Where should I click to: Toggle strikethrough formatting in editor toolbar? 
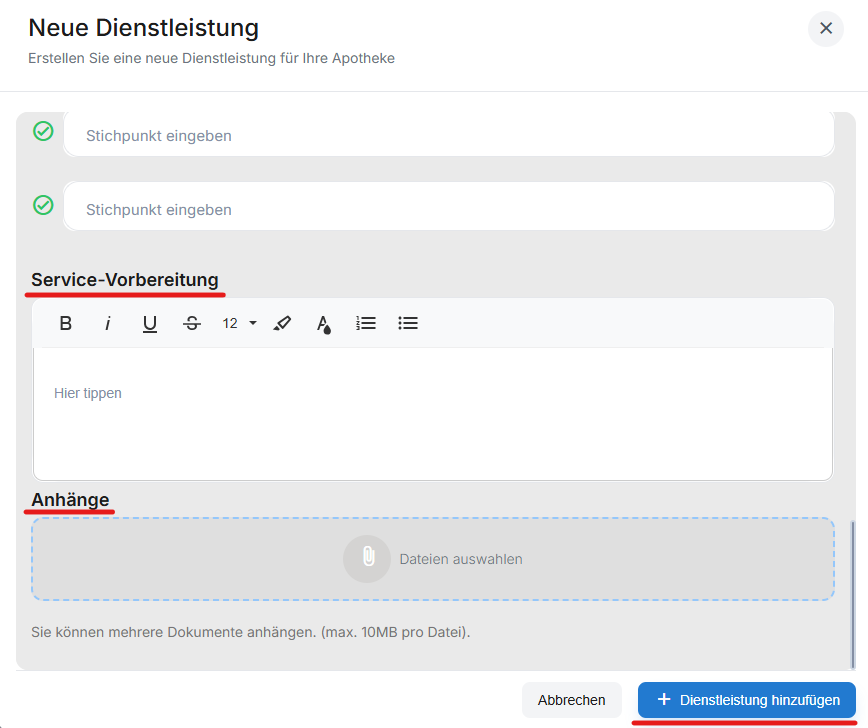[x=192, y=323]
